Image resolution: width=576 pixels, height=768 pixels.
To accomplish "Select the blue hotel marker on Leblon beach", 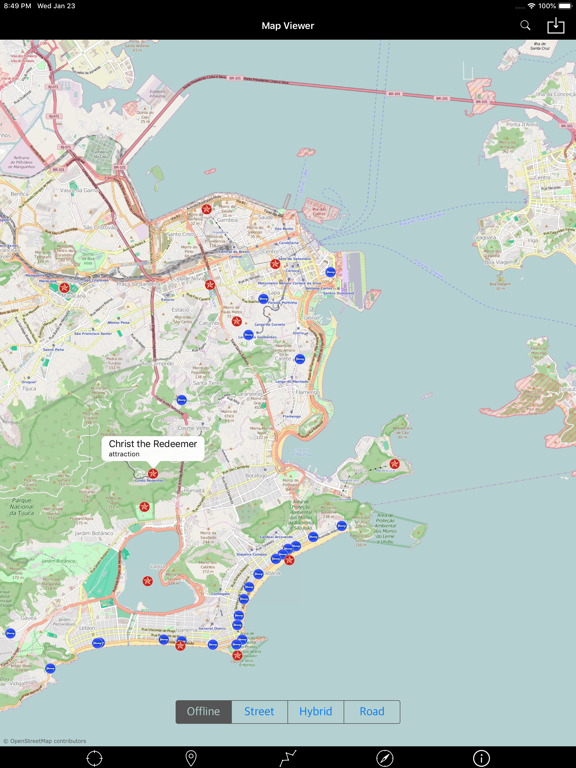I will tap(98, 643).
